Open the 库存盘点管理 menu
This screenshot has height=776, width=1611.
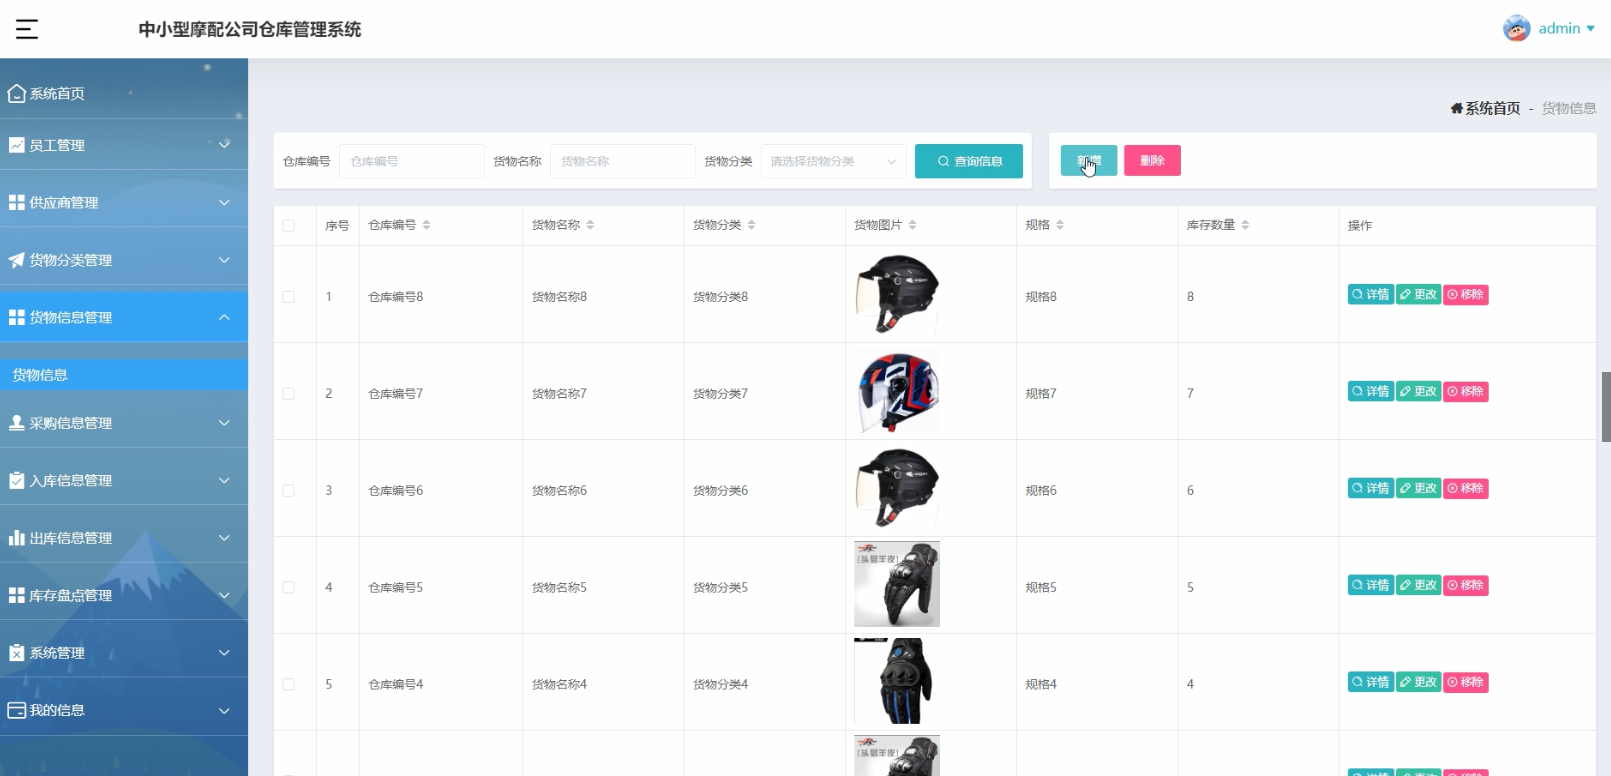click(x=124, y=595)
